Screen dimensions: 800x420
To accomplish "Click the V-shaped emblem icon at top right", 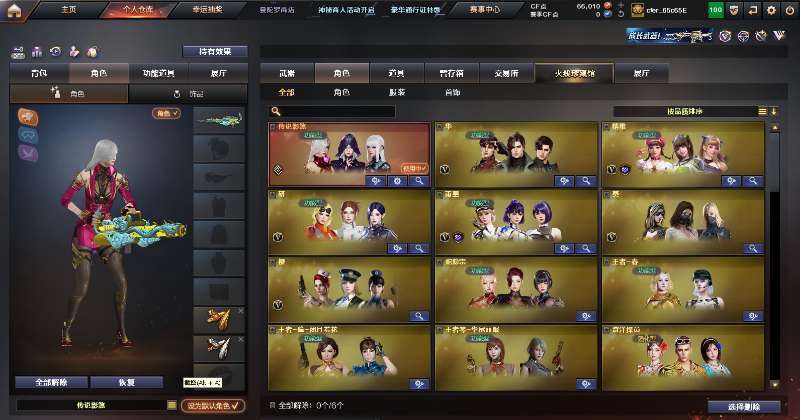I will pos(779,36).
